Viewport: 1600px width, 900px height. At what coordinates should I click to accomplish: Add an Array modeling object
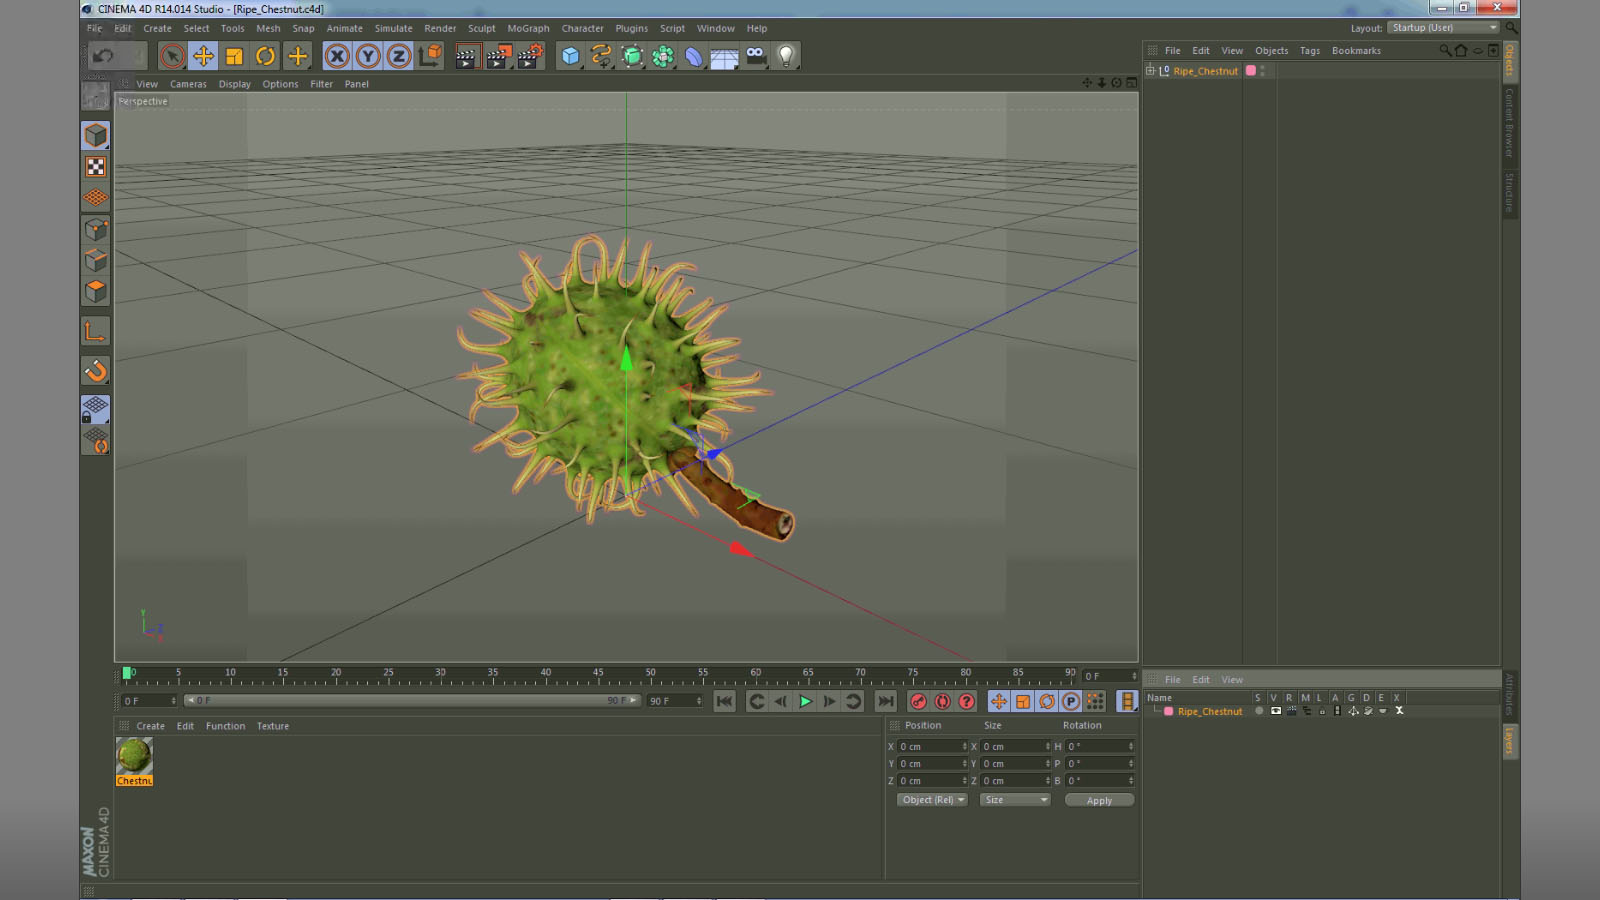663,56
